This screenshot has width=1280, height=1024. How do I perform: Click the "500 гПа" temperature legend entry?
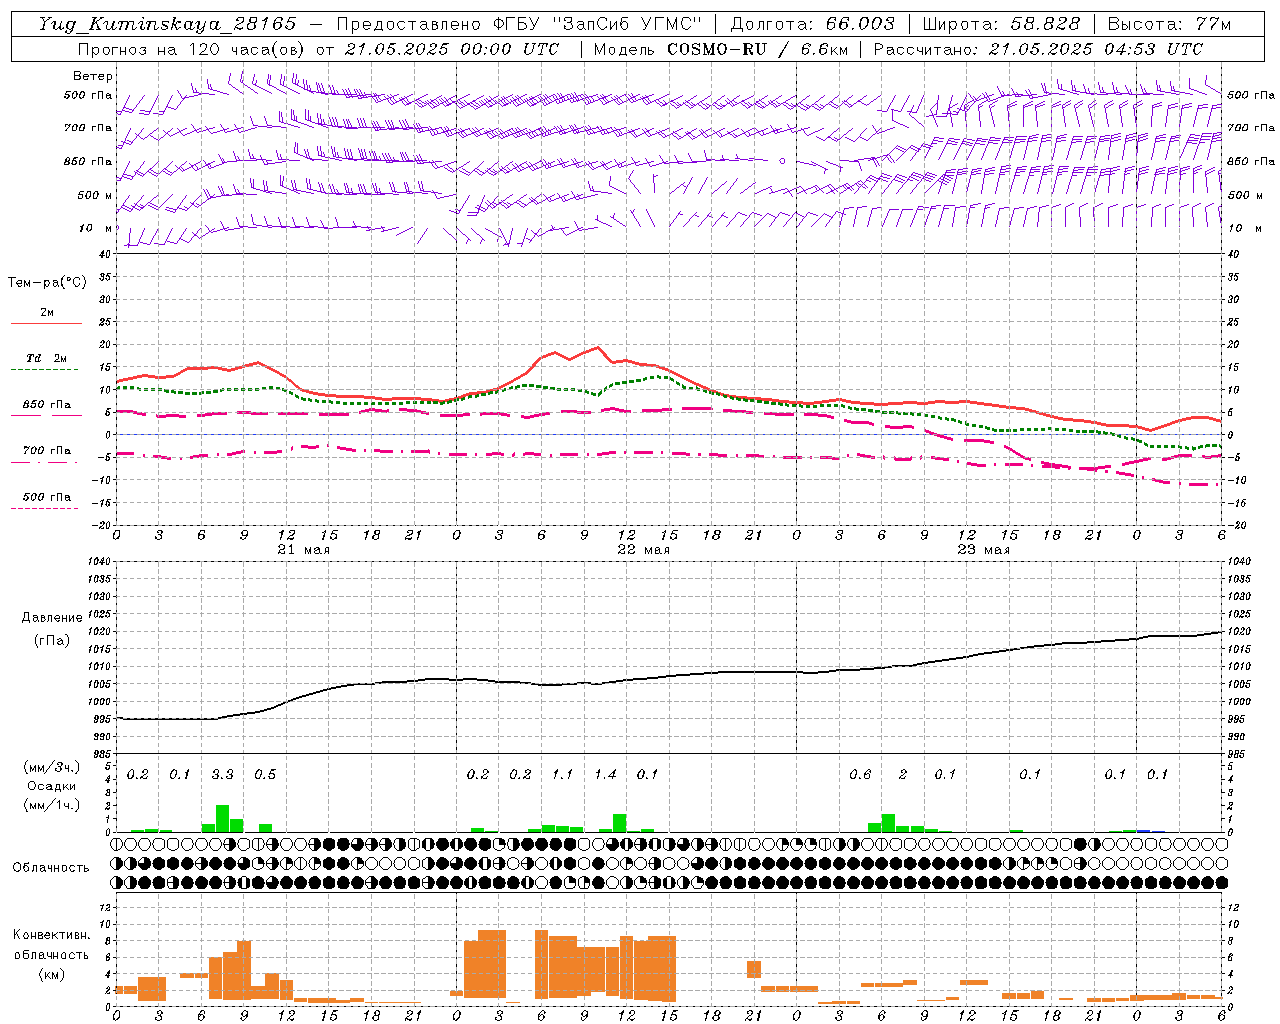coord(47,496)
